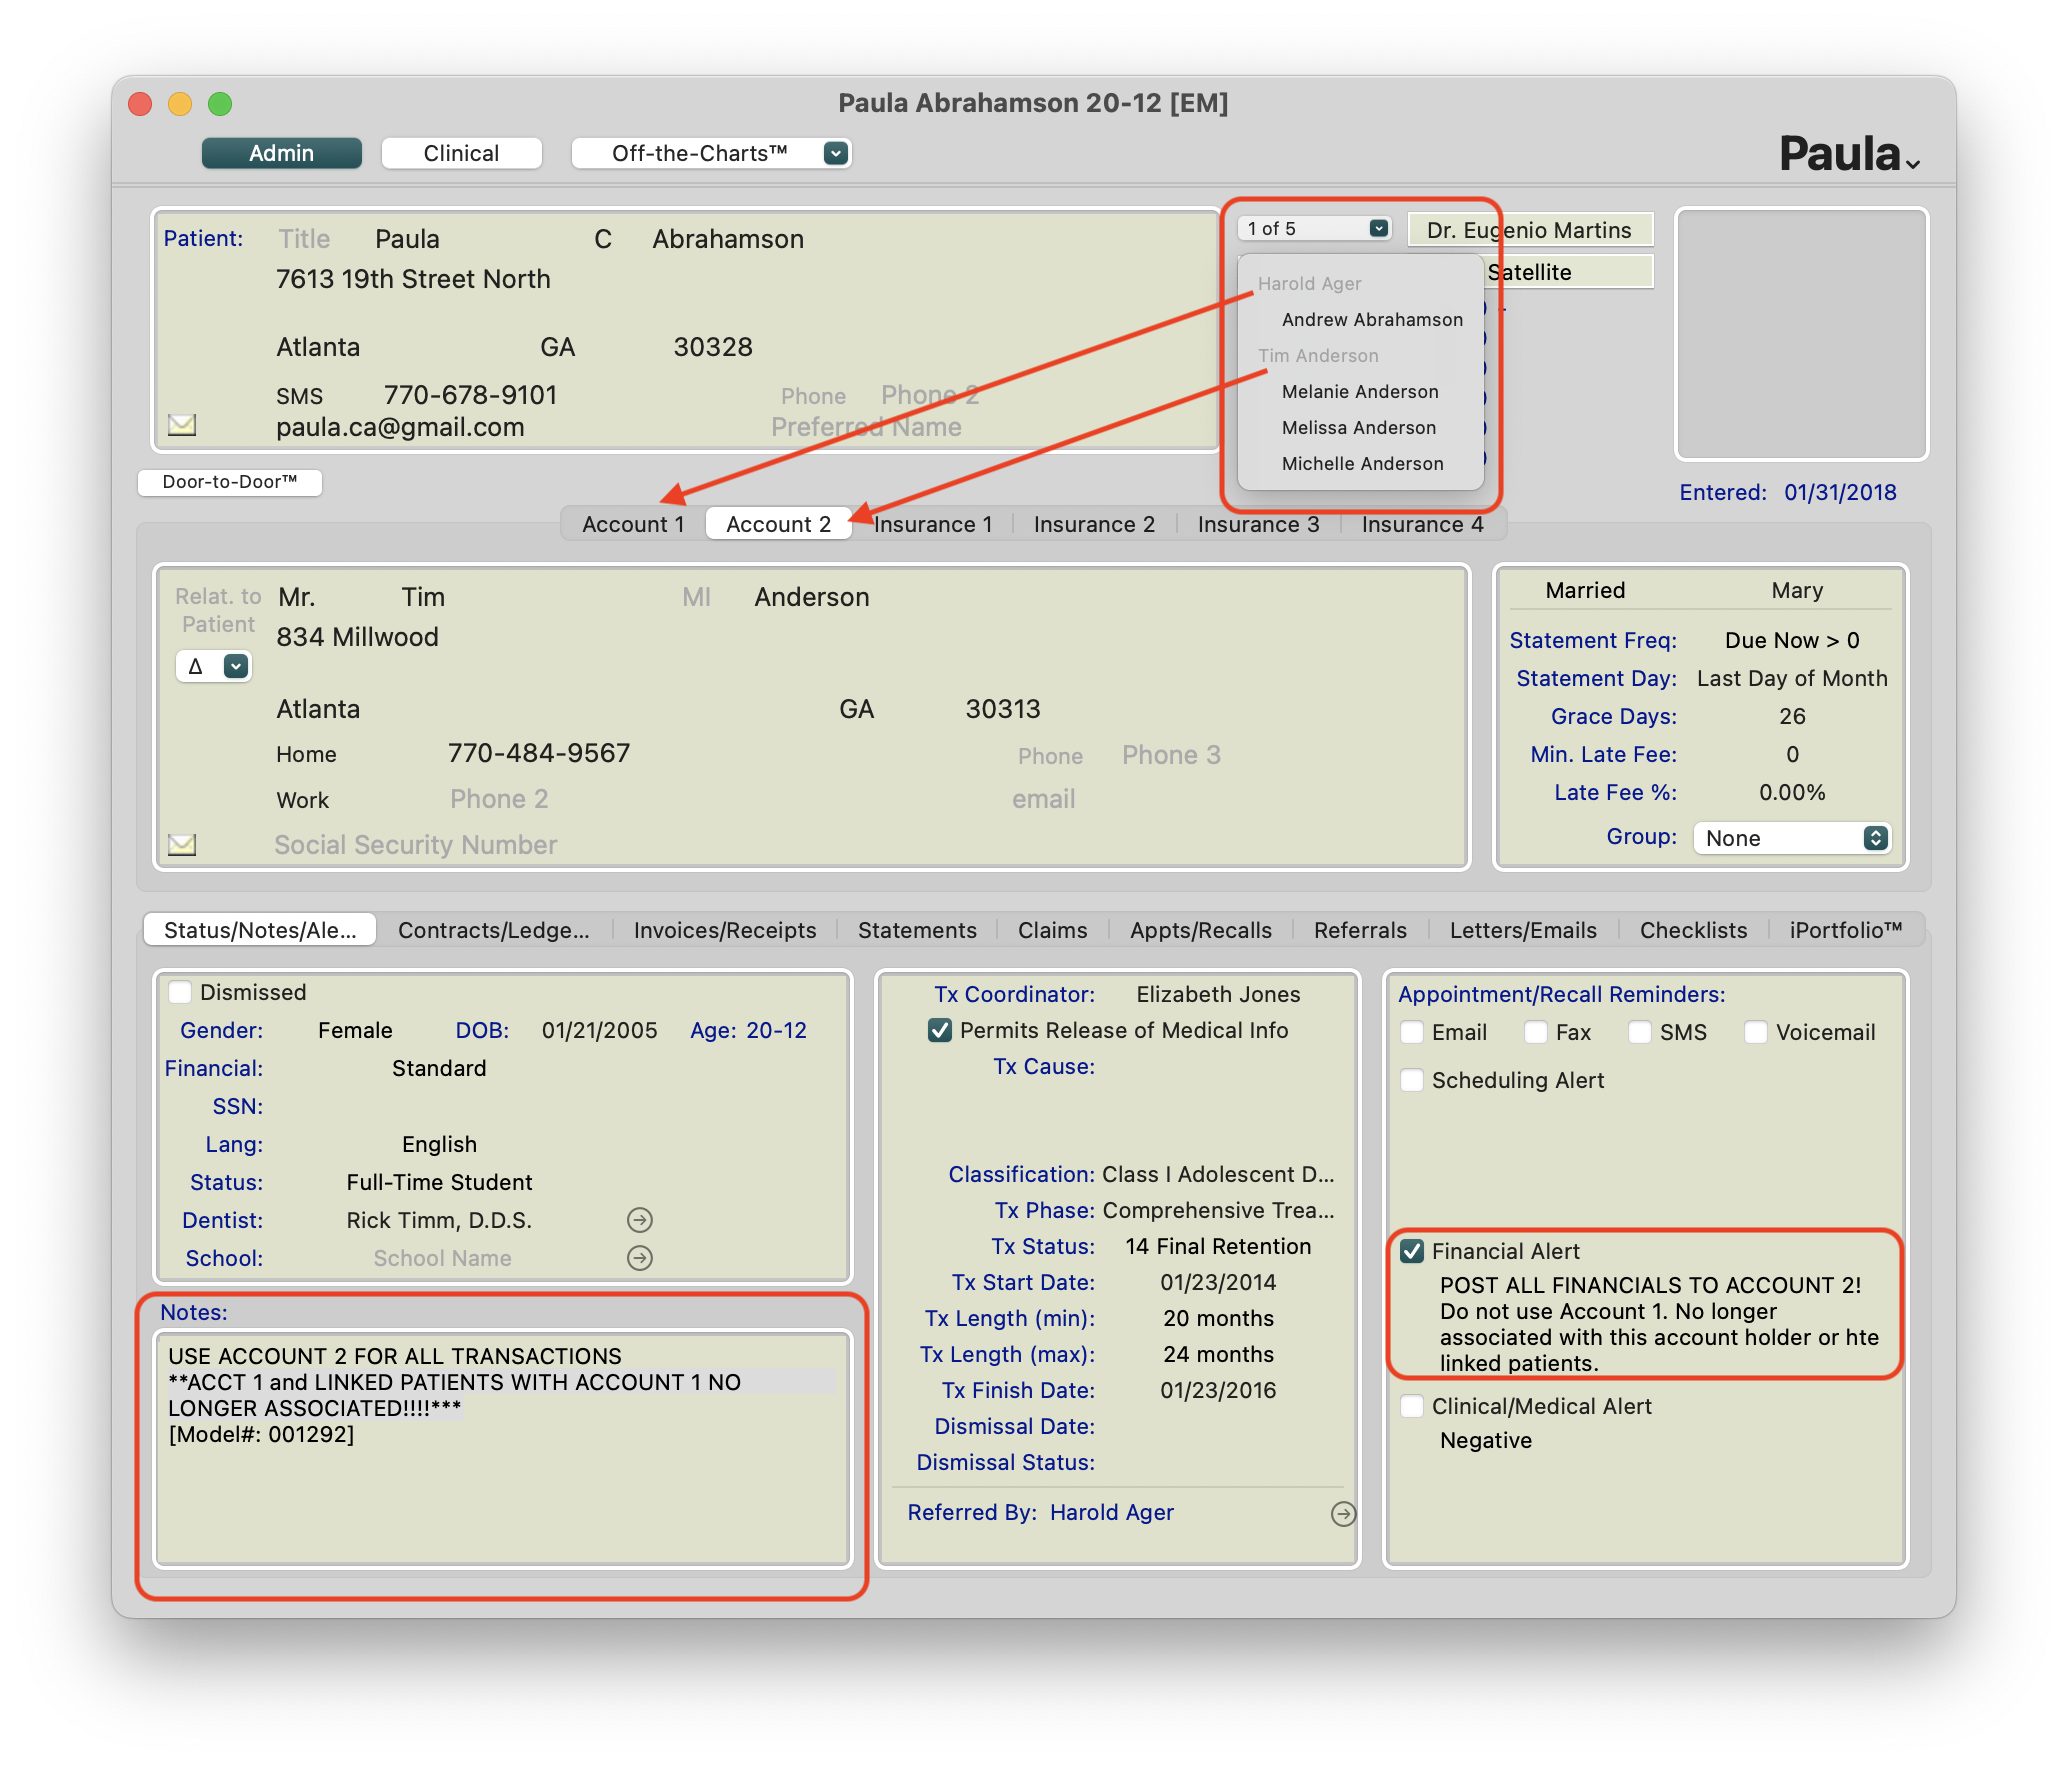2068x1766 pixels.
Task: Enable the Scheduling Alert checkbox
Action: point(1412,1080)
